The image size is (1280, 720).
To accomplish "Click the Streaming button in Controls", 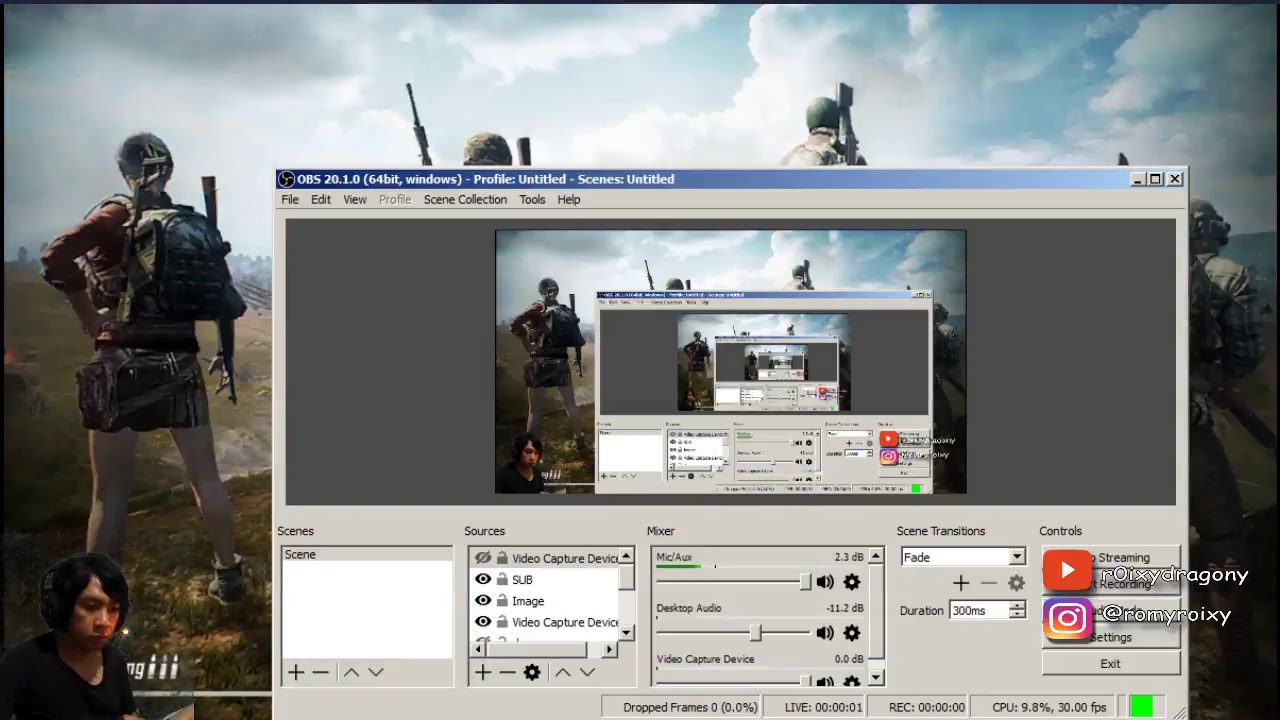I will (1111, 557).
